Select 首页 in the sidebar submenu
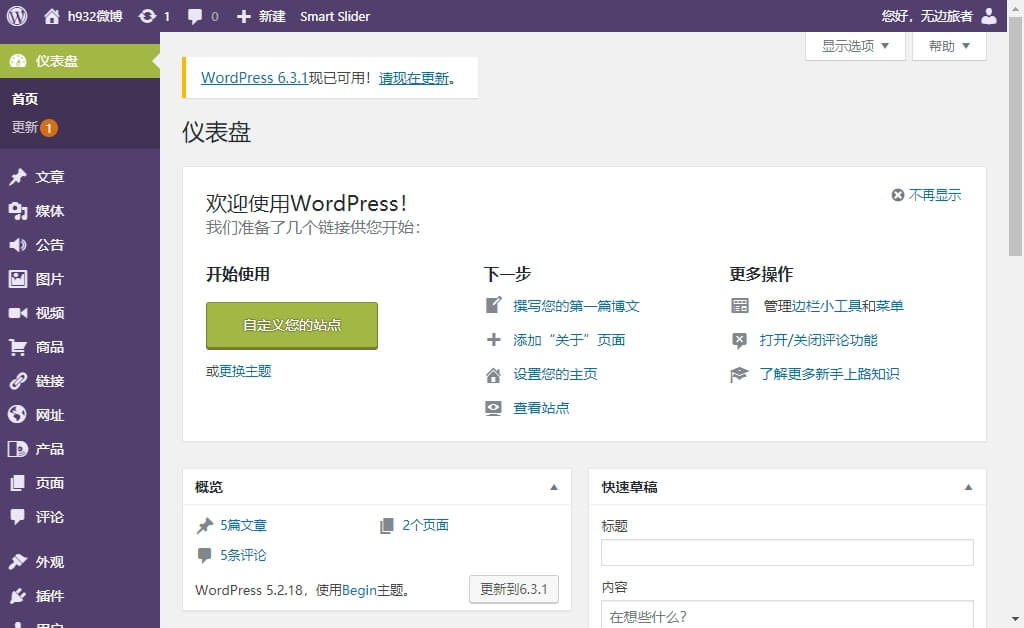The image size is (1024, 628). pyautogui.click(x=25, y=99)
